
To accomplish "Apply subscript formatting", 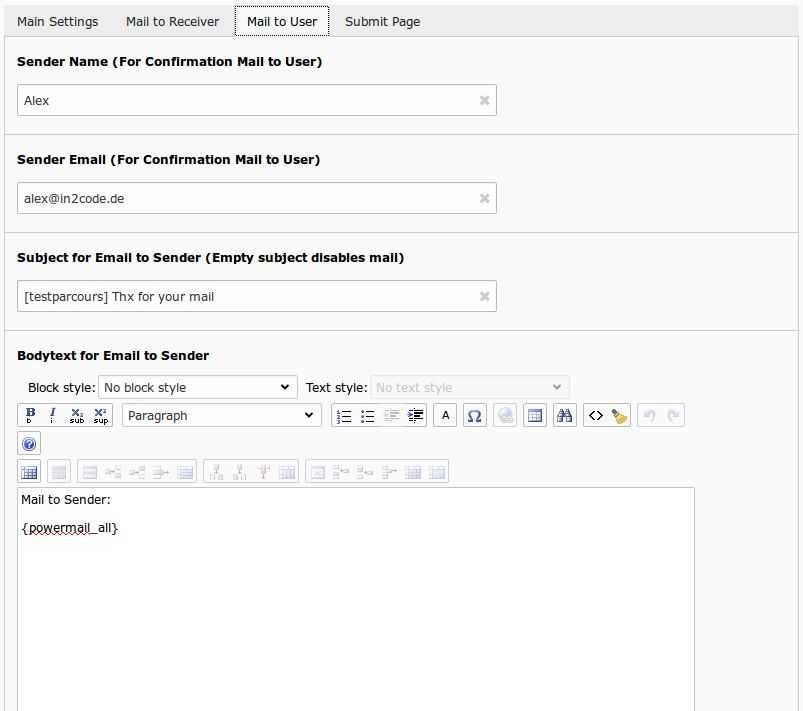I will coord(77,415).
